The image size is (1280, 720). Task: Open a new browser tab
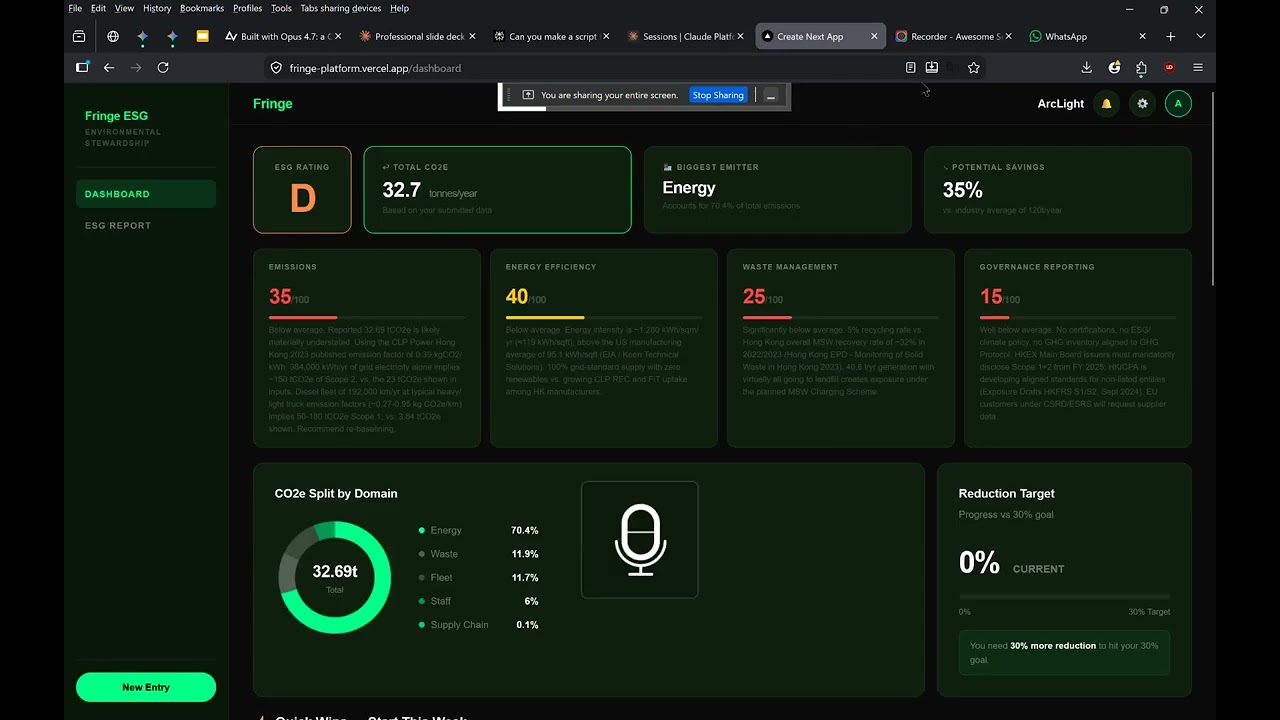[x=1171, y=36]
